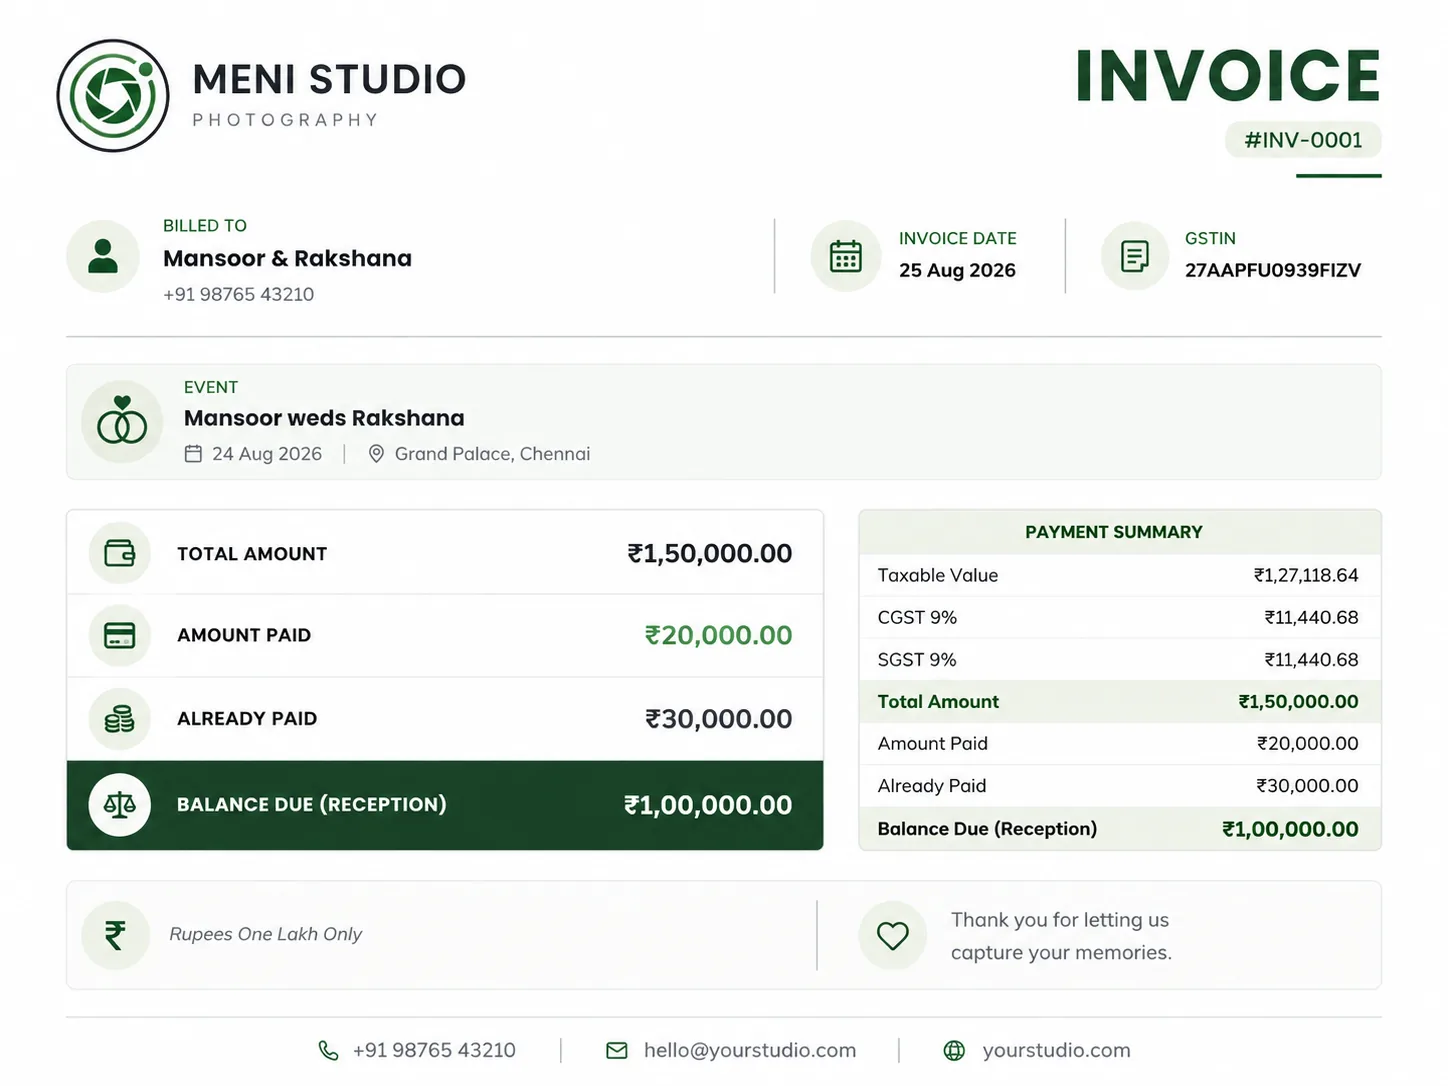
Task: Click the Amount Paid row label in Payment Summary
Action: [x=933, y=743]
